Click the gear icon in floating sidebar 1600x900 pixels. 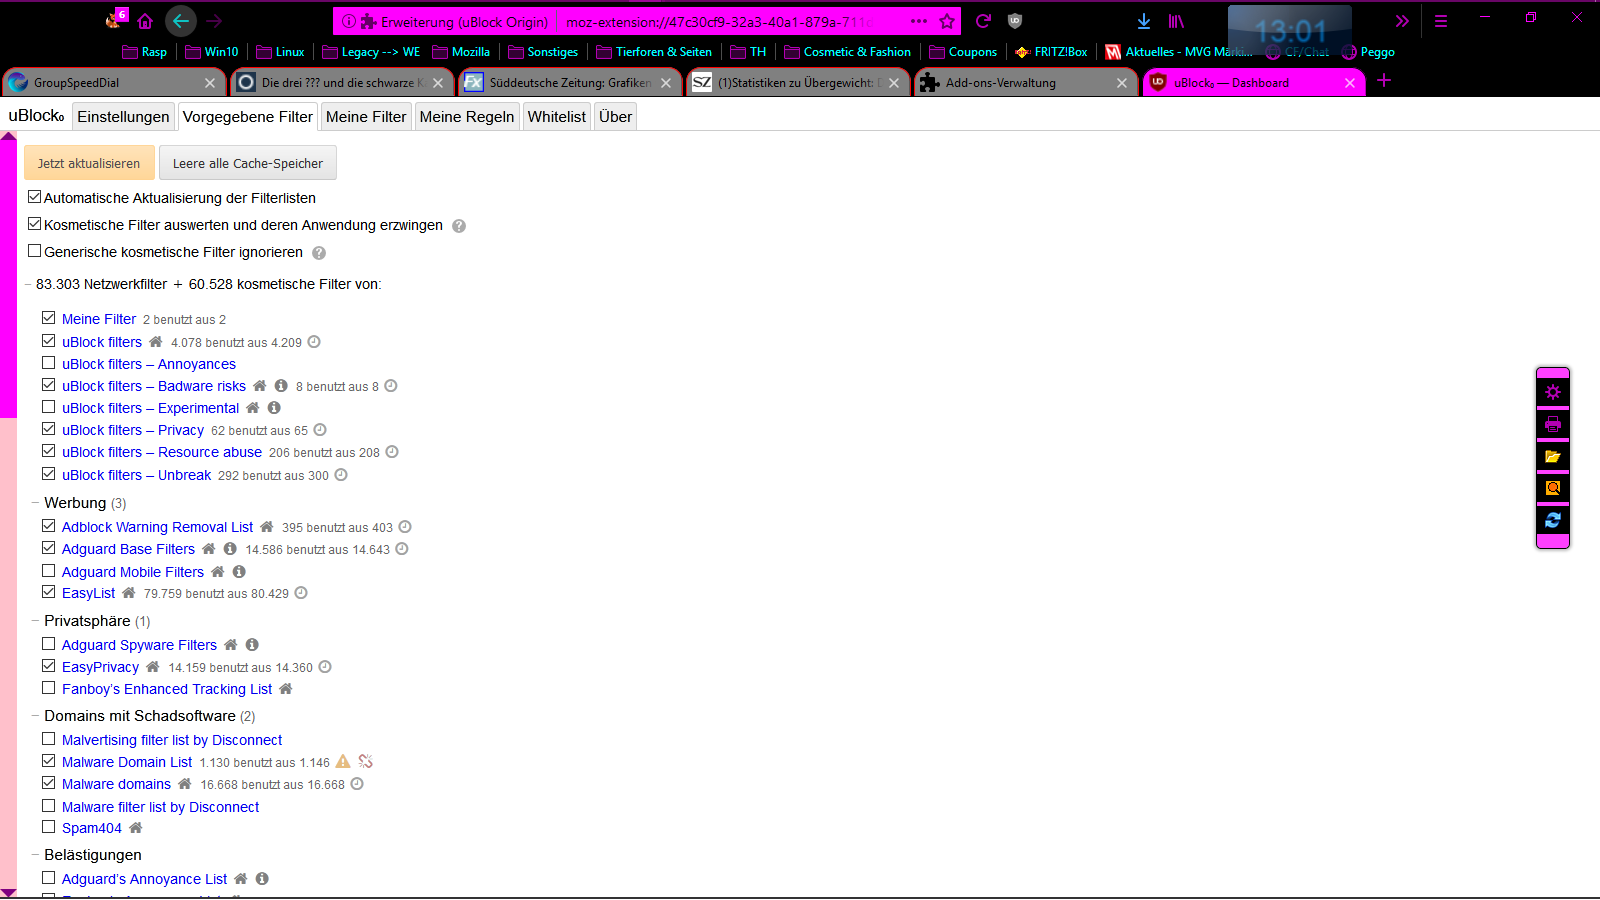(1553, 392)
